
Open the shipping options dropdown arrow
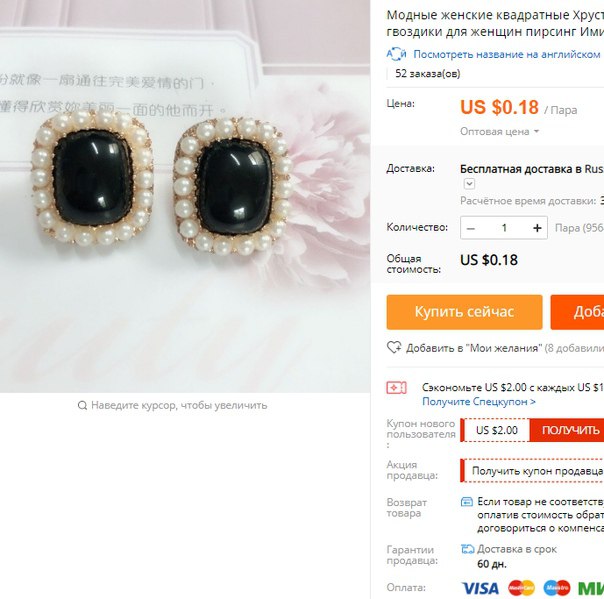click(x=469, y=184)
